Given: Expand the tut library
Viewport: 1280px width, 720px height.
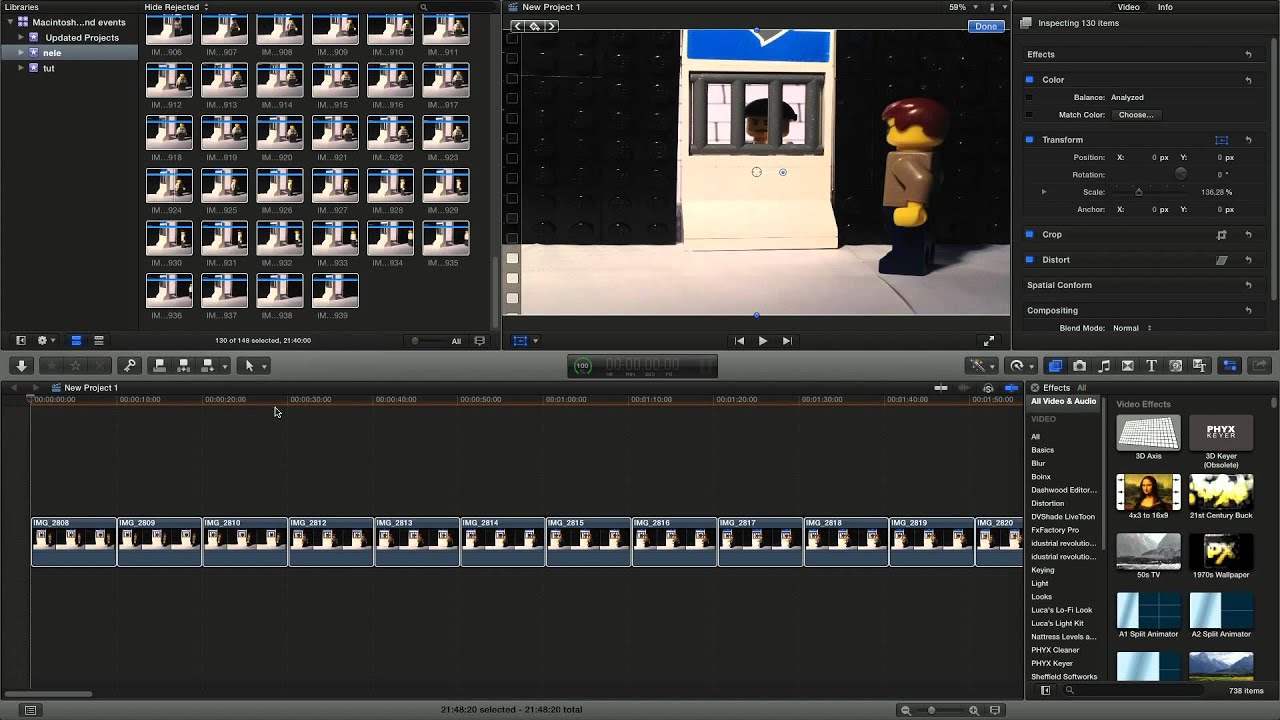Looking at the screenshot, I should pyautogui.click(x=21, y=68).
